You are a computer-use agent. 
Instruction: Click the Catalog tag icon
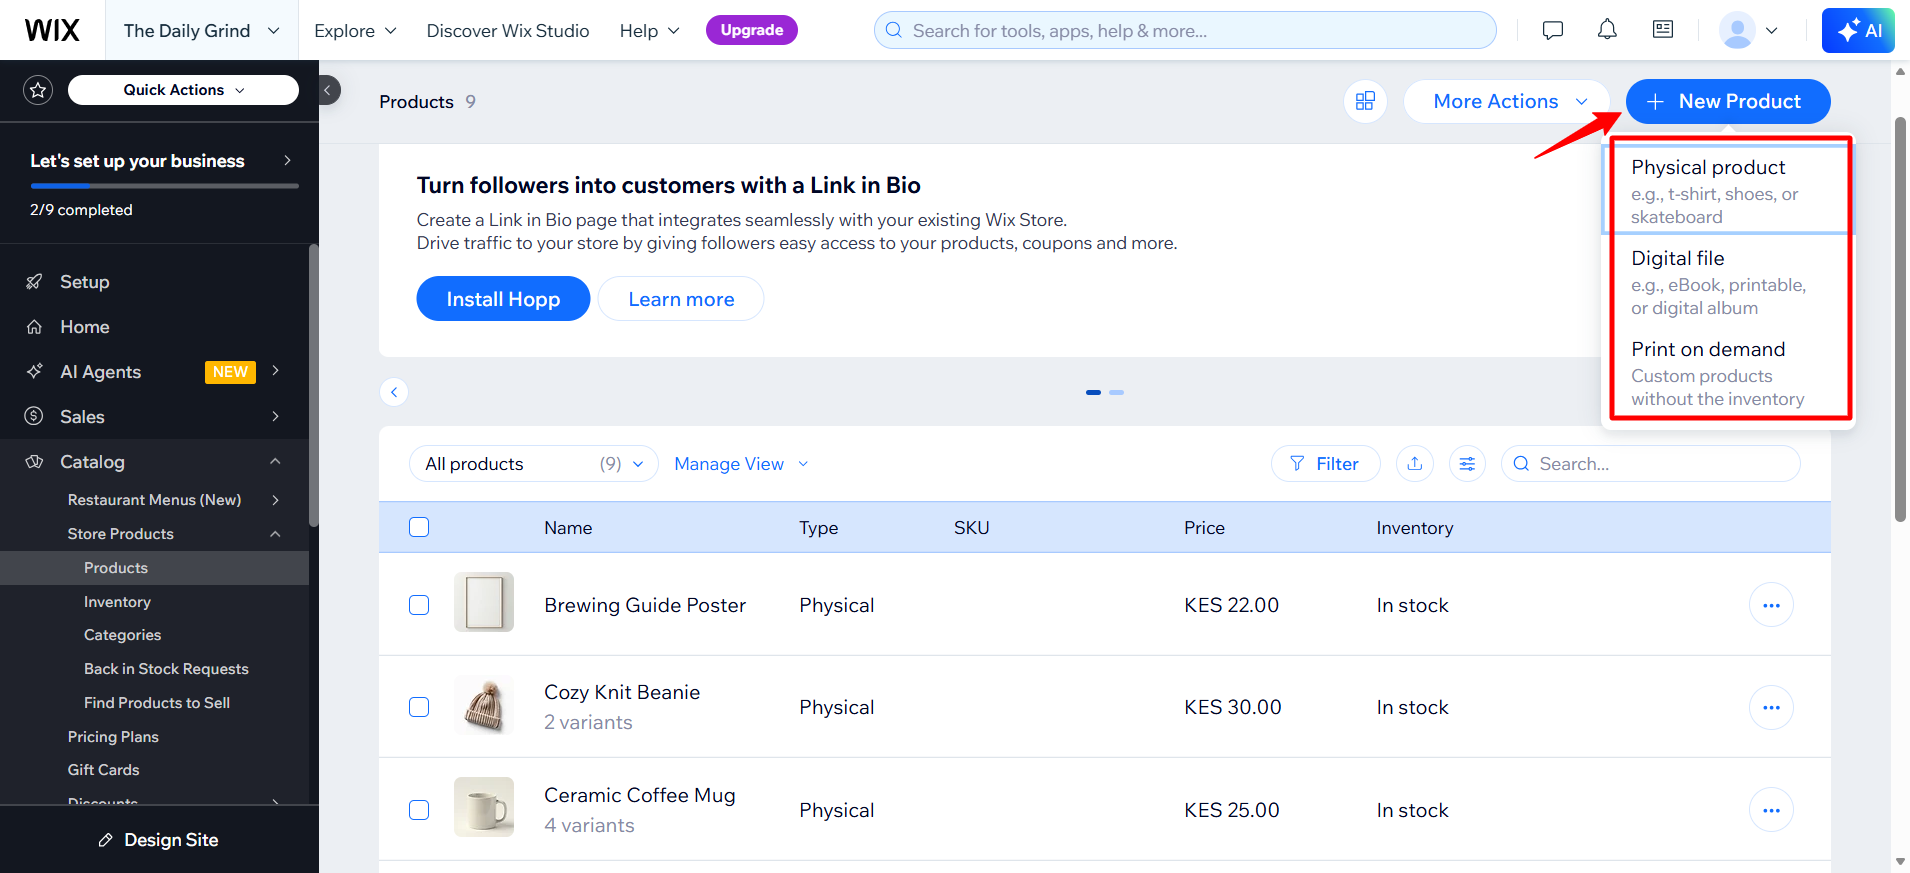34,461
